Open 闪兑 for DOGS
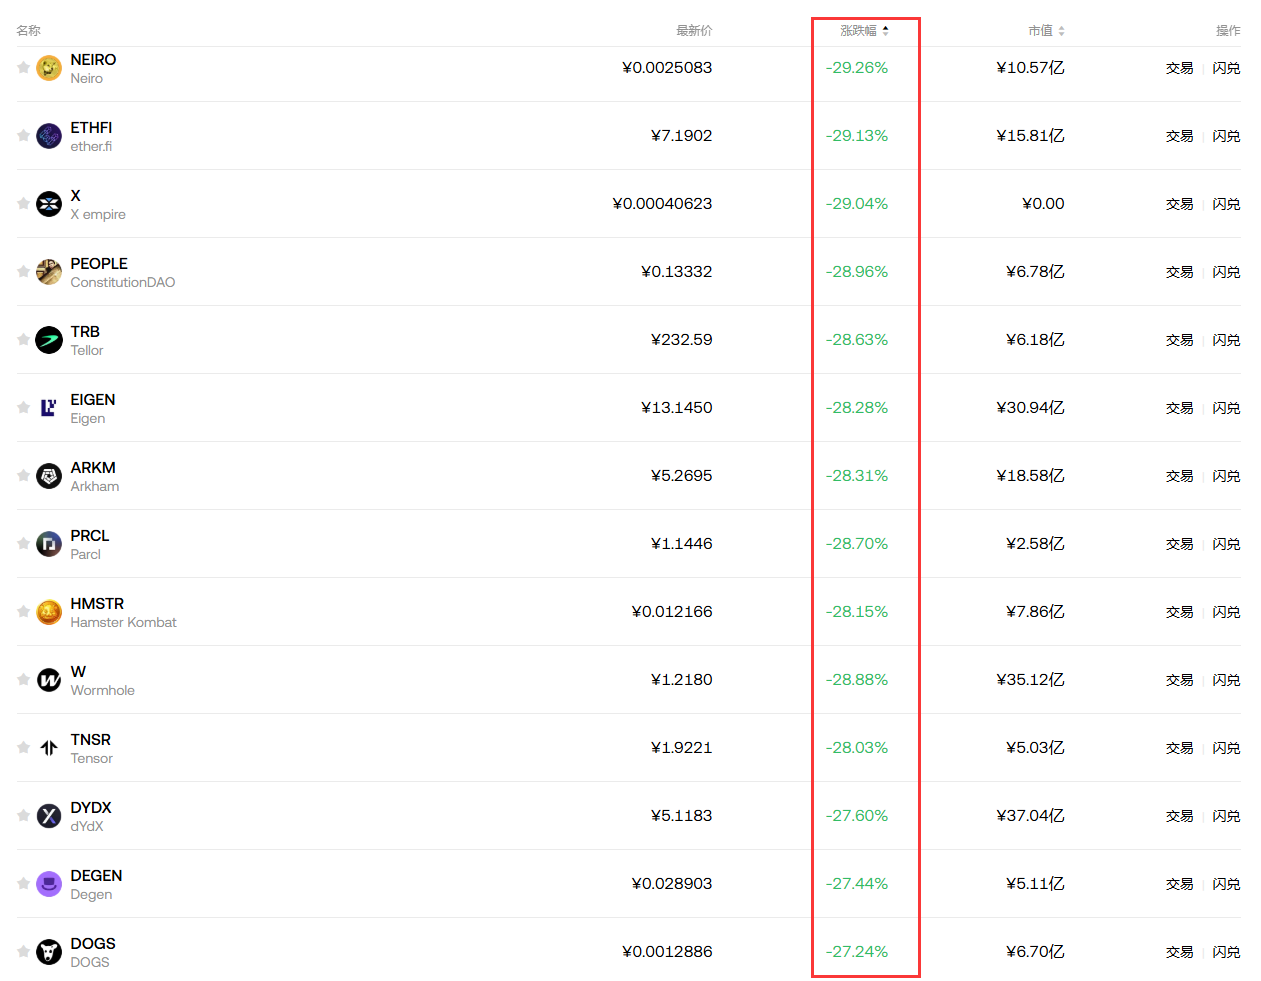 point(1226,952)
